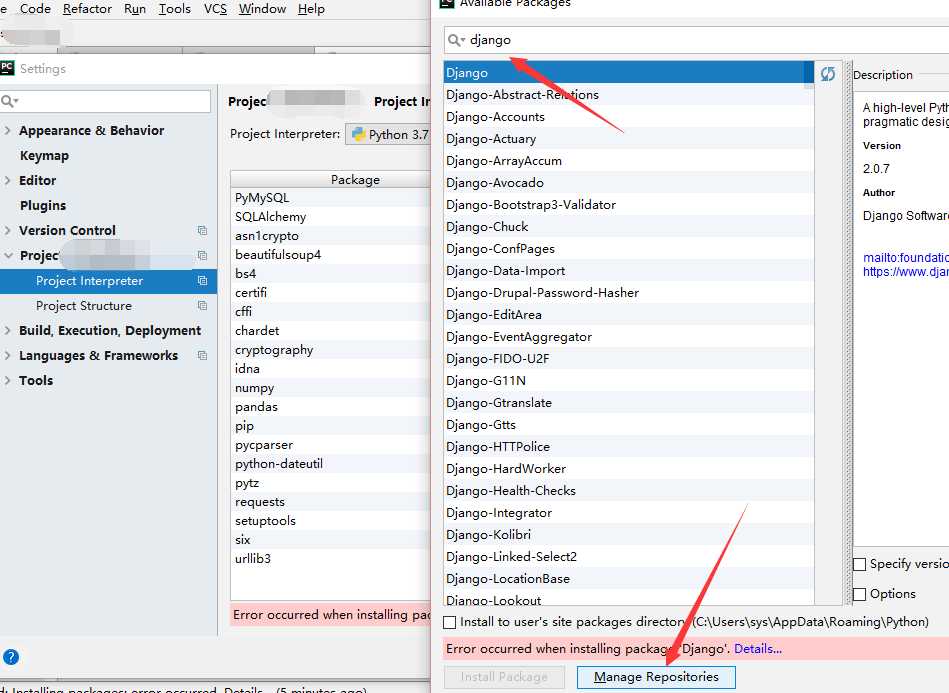Expand the Languages & Frameworks node

(7, 355)
